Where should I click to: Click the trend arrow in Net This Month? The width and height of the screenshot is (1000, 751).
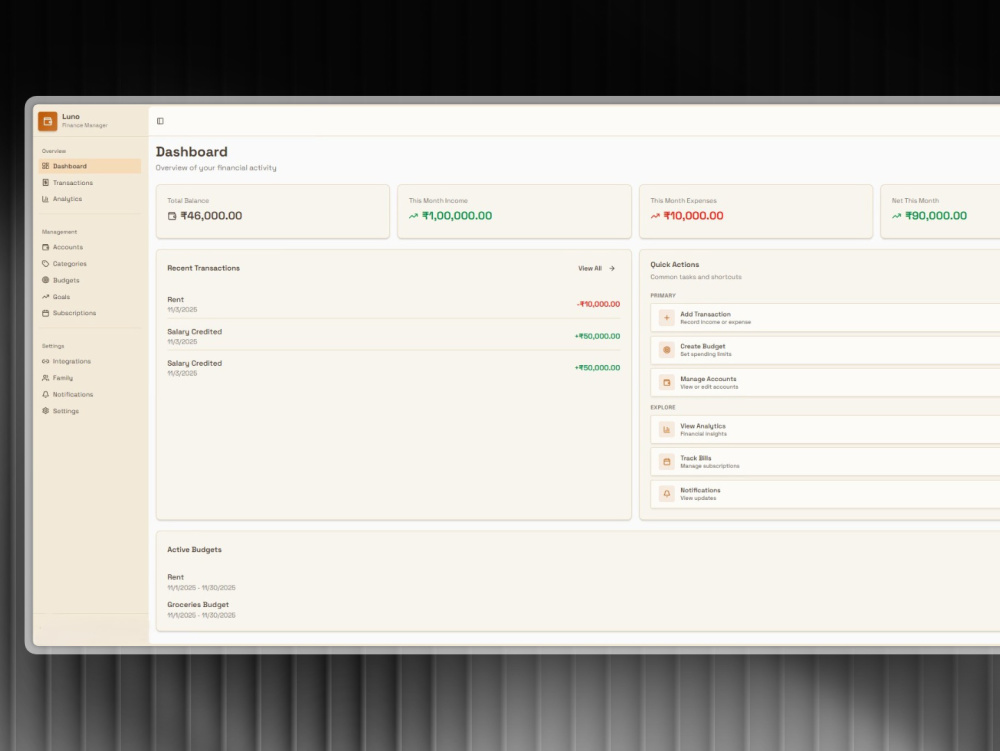coord(896,216)
